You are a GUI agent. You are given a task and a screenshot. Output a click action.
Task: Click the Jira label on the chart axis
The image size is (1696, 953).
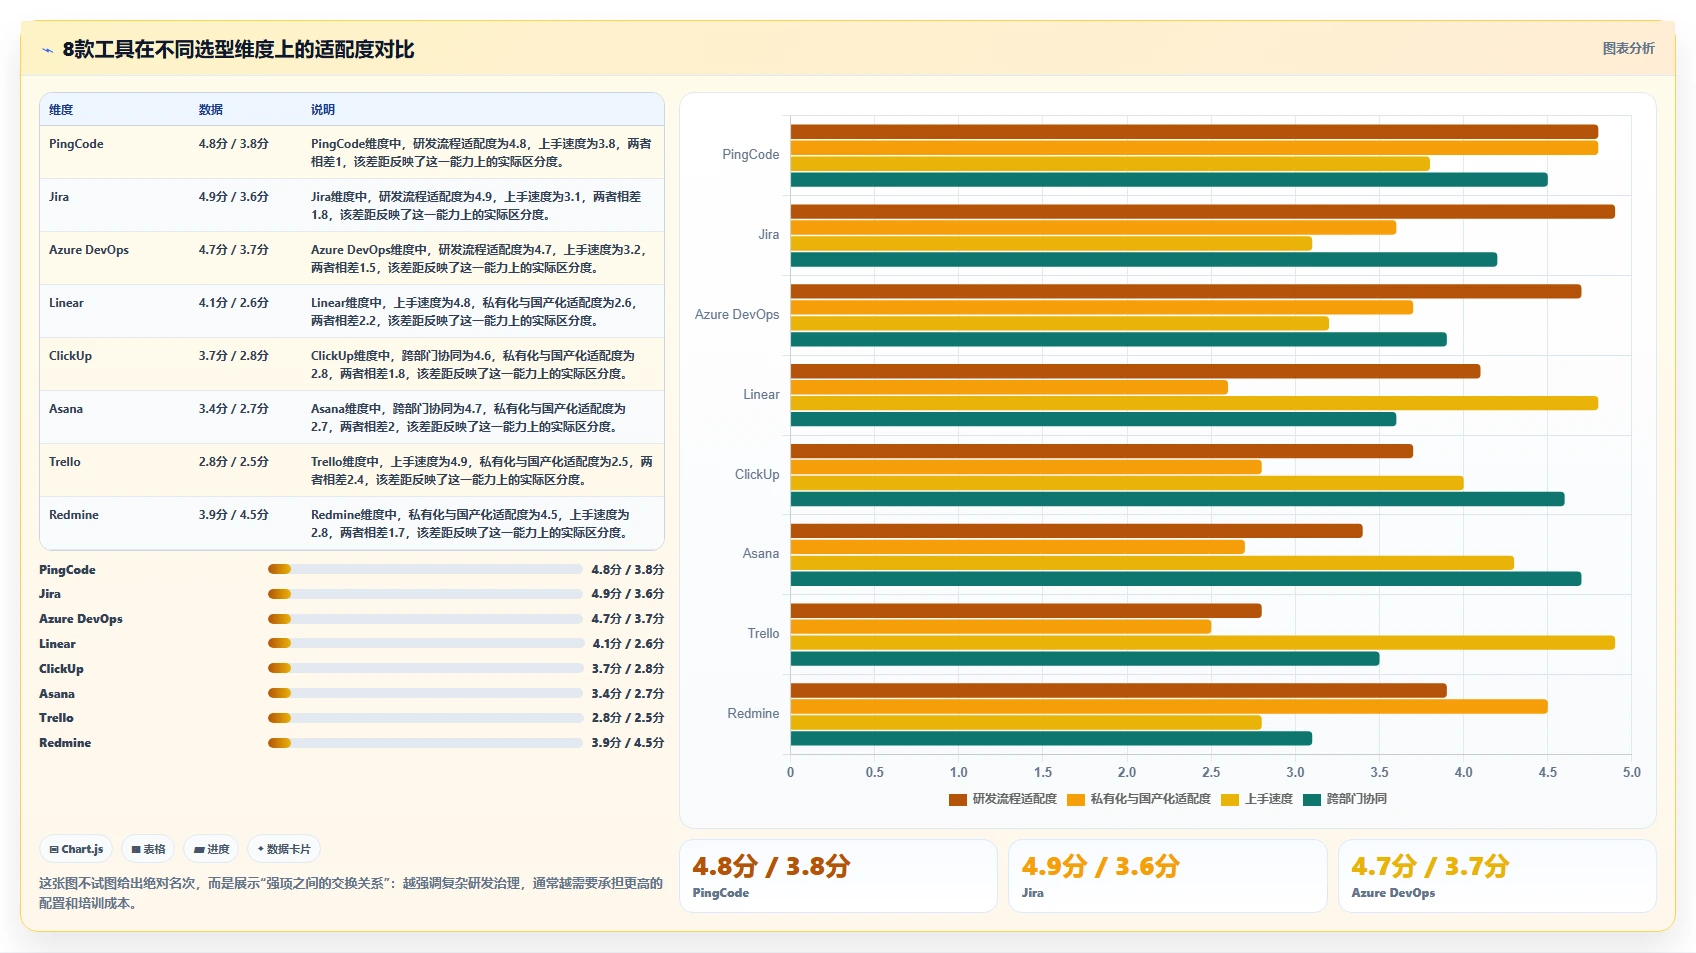point(768,235)
